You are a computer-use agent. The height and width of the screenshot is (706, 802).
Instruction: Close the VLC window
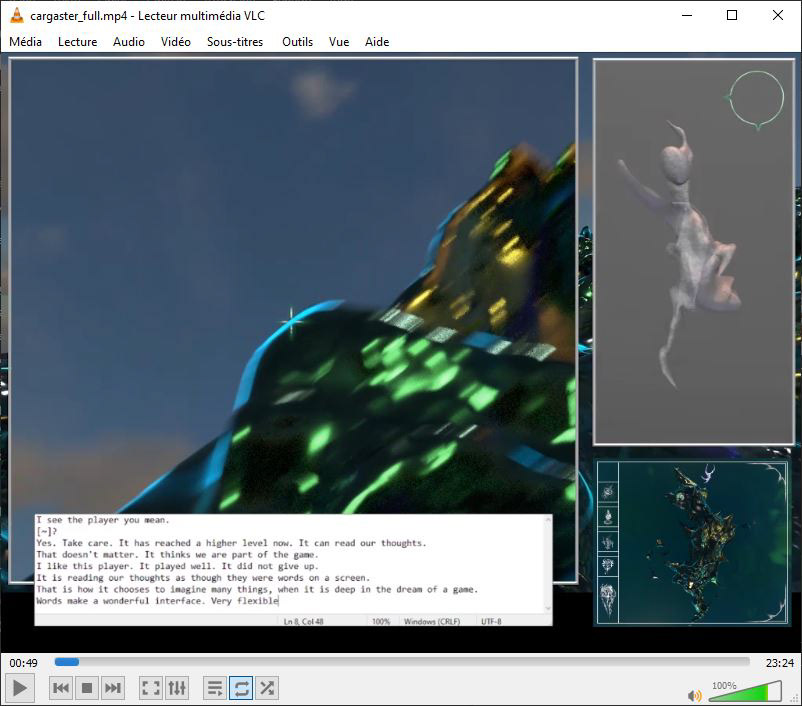click(777, 15)
